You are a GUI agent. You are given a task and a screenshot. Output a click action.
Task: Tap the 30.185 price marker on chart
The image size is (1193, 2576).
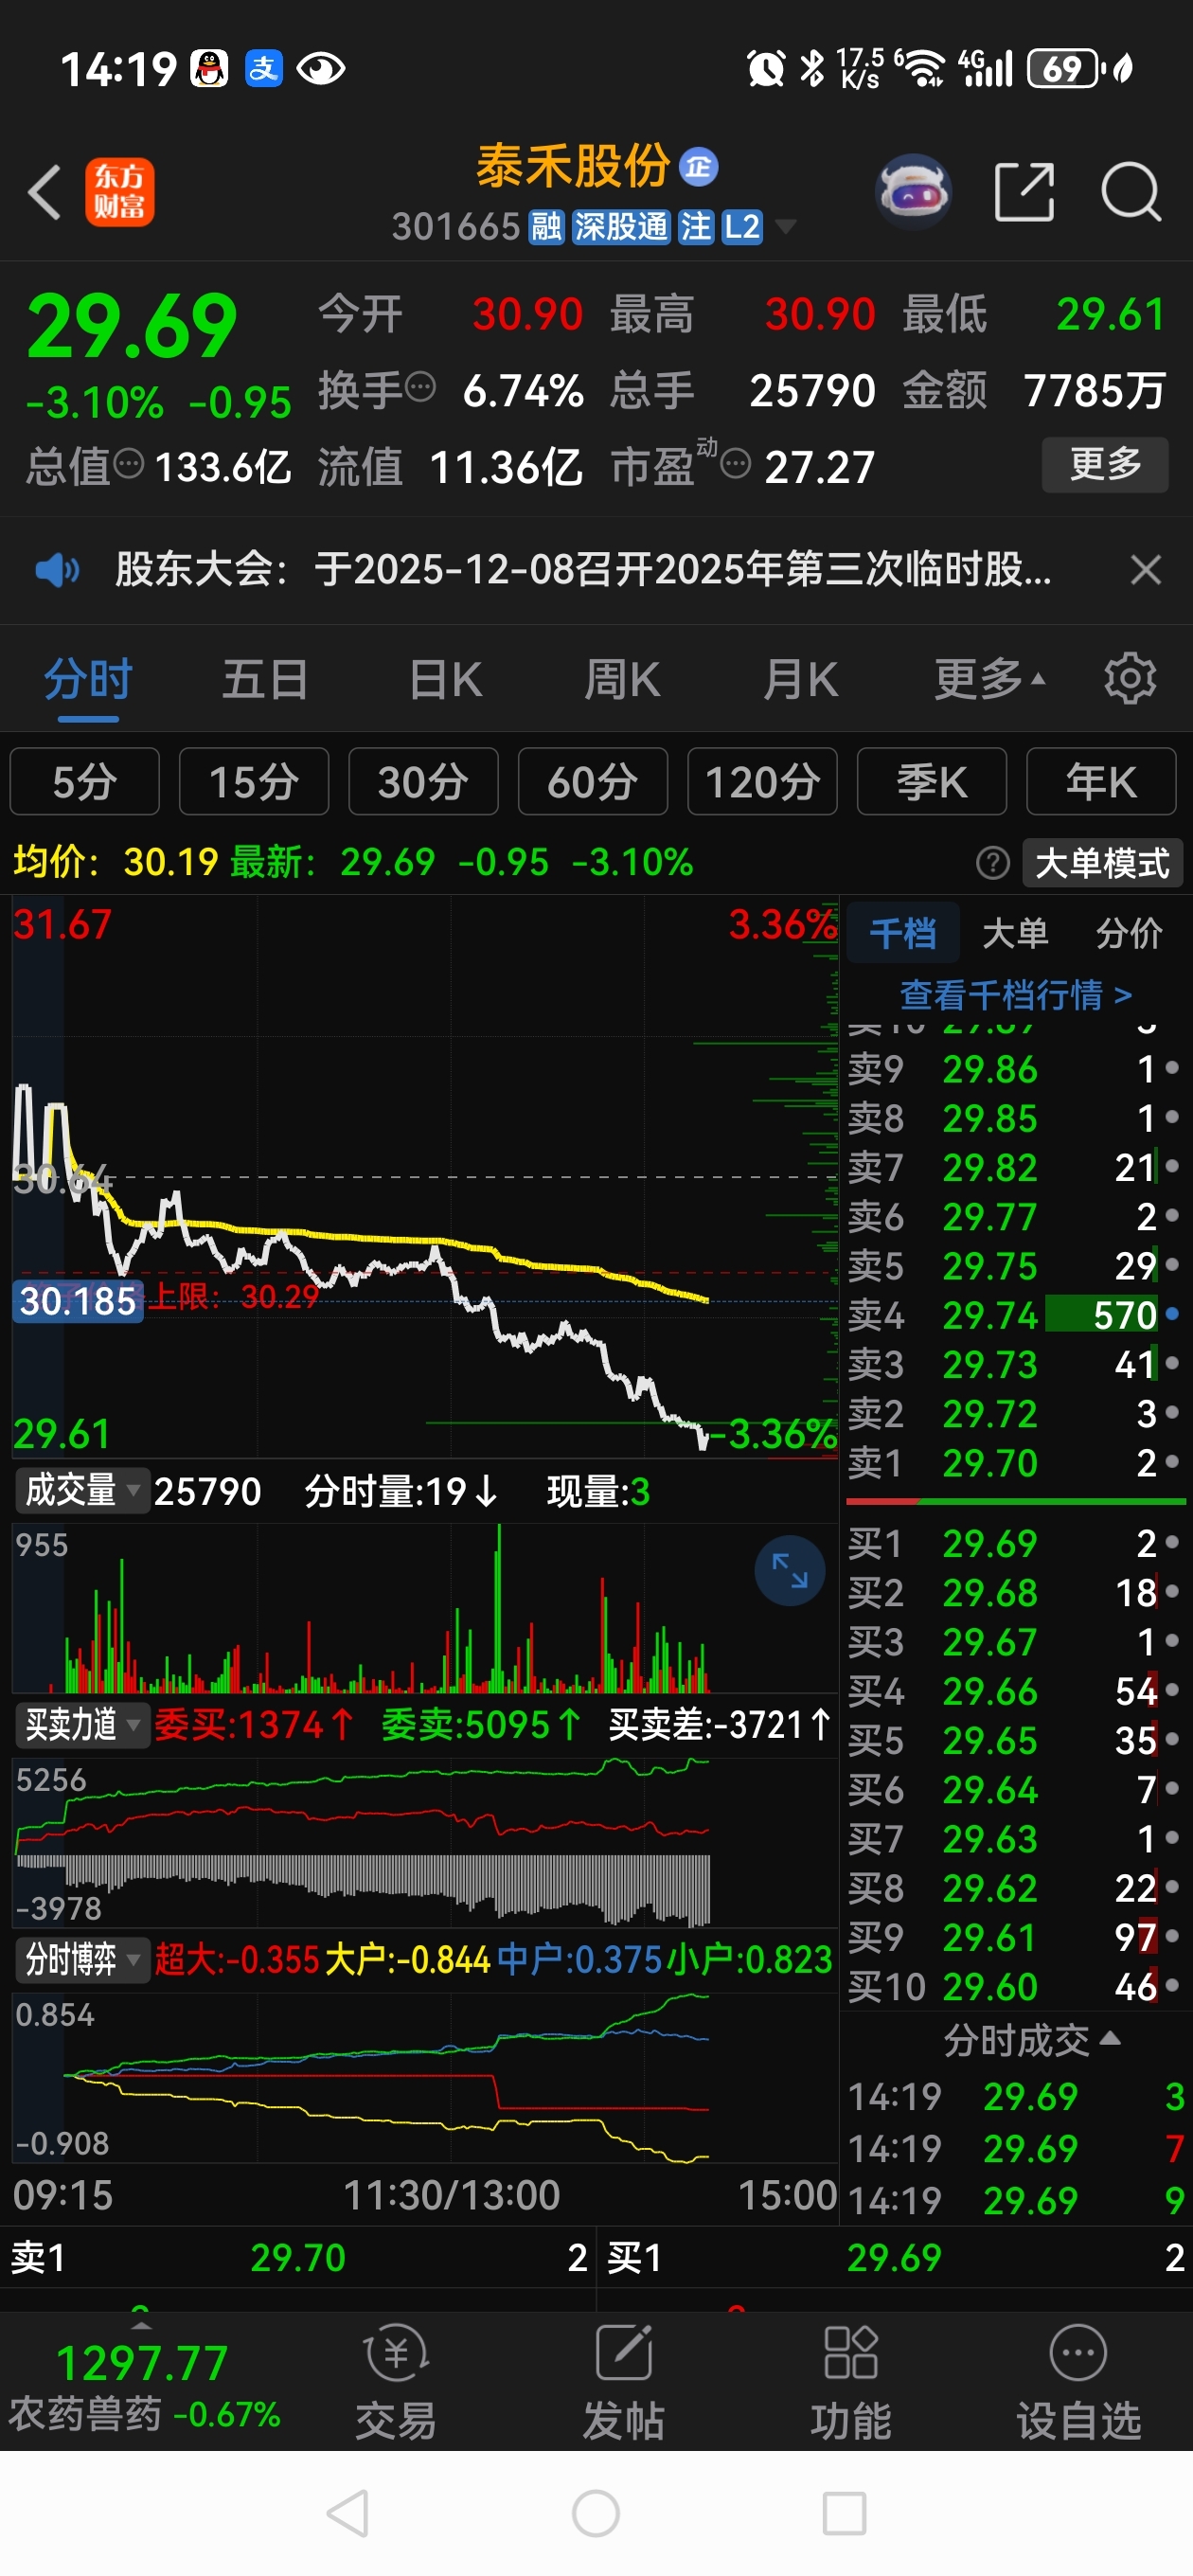78,1300
